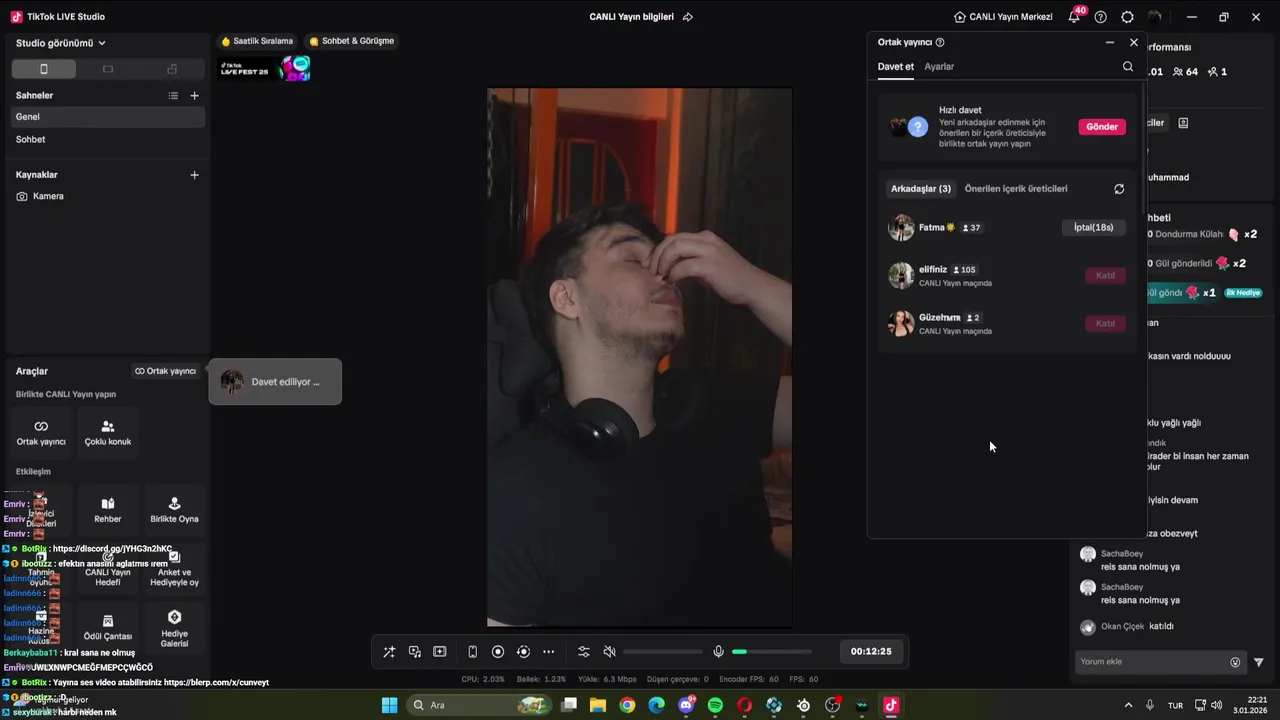1280x720 pixels.
Task: Click Ortak yayıncı link in Araçlar header
Action: 166,371
